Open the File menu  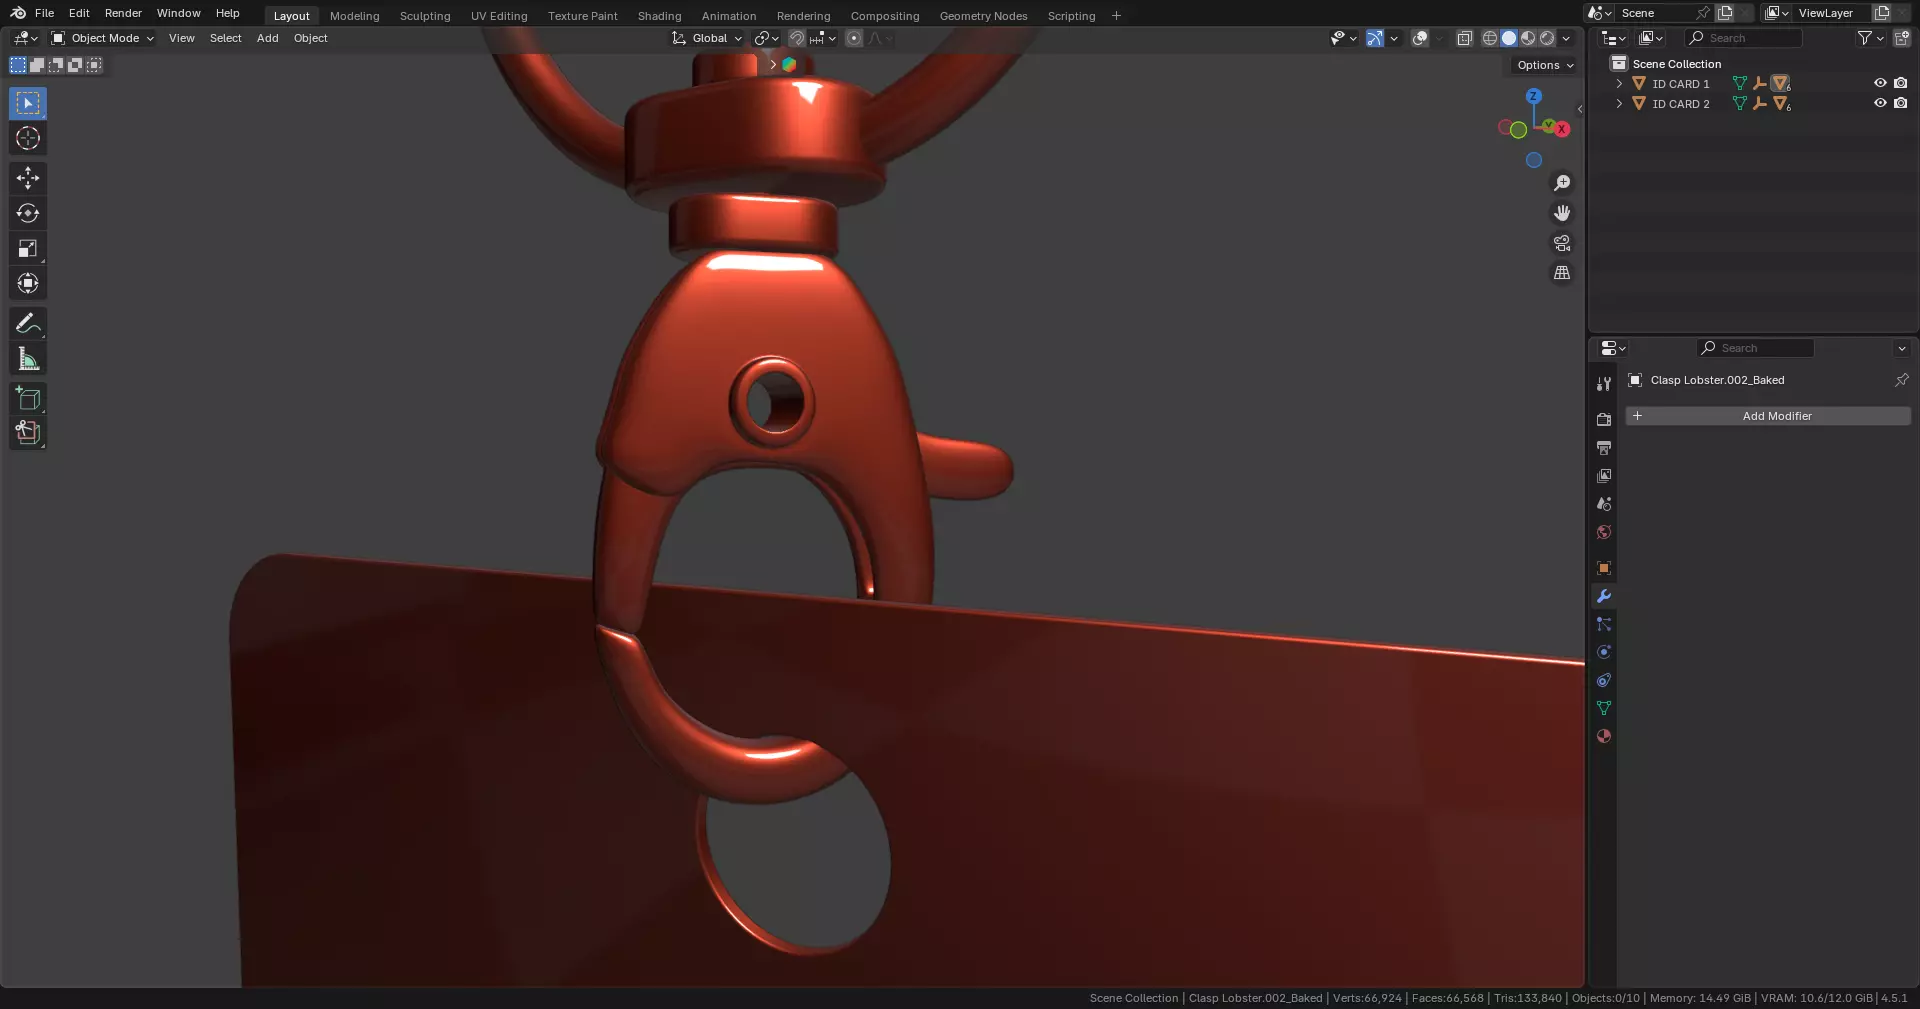click(44, 13)
